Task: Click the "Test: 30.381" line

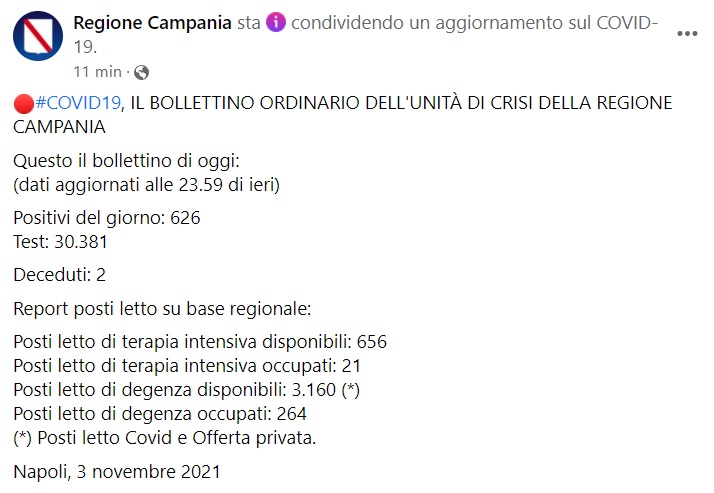Action: pos(62,241)
